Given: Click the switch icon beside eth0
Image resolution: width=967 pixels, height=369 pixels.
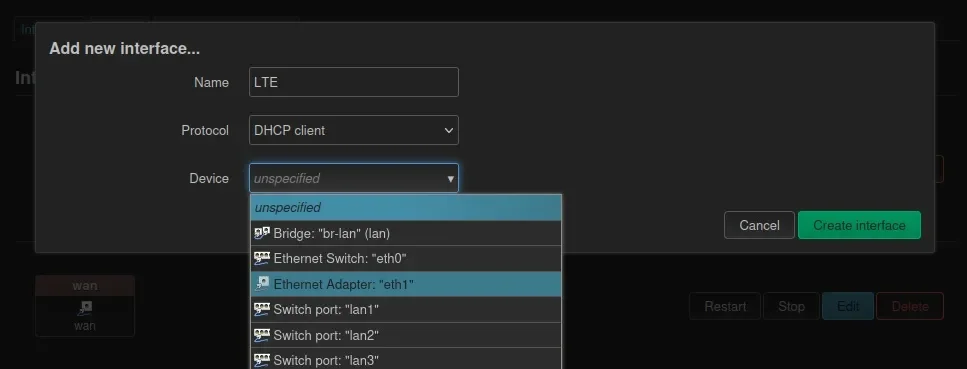Looking at the screenshot, I should point(262,259).
